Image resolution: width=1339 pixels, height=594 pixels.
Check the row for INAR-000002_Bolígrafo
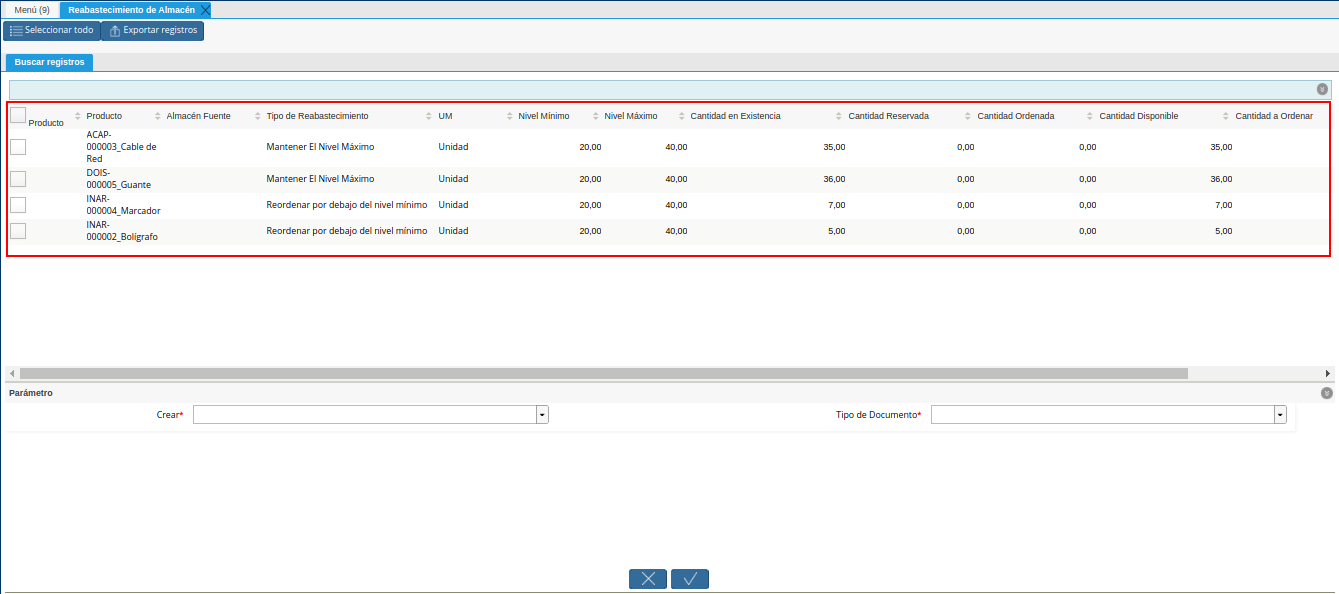click(x=17, y=230)
